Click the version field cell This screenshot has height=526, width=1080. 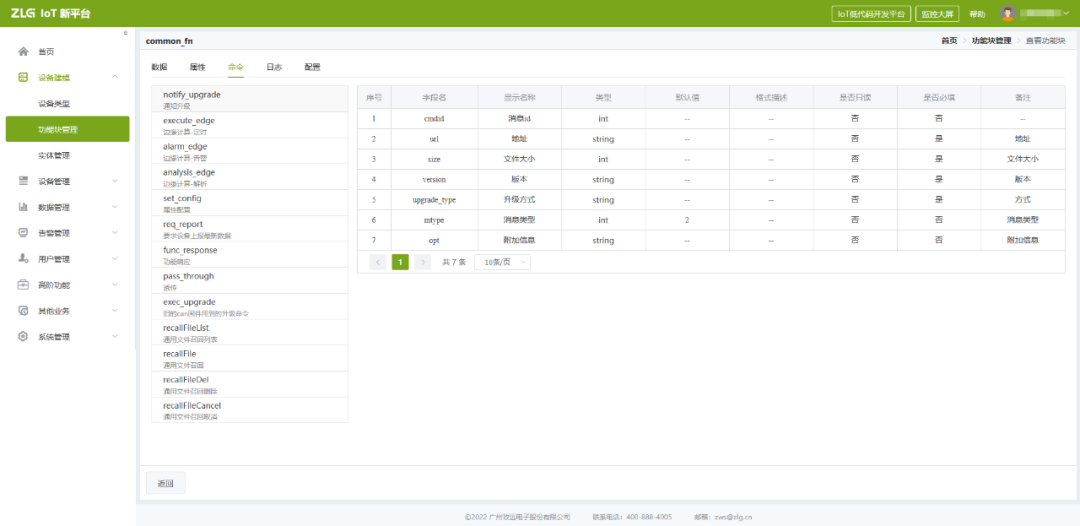click(435, 179)
